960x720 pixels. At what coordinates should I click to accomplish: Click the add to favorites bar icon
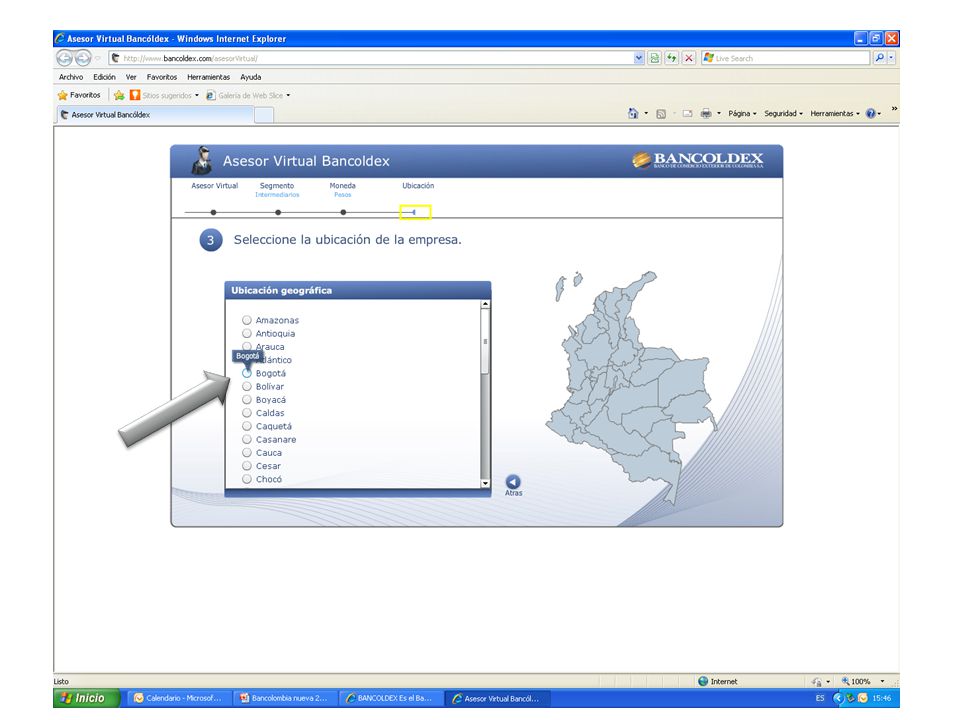(x=119, y=96)
